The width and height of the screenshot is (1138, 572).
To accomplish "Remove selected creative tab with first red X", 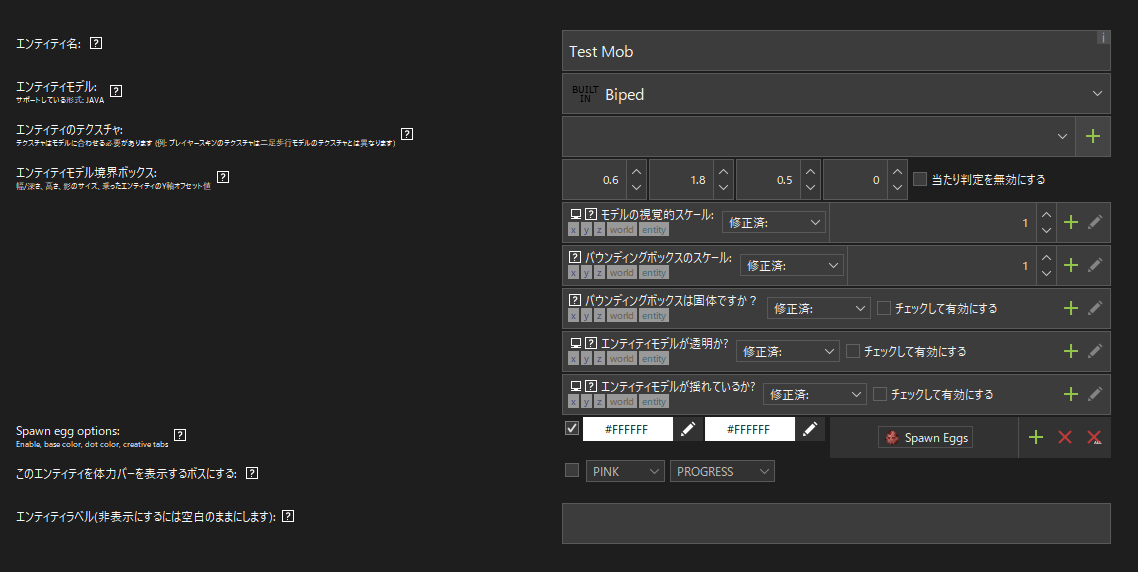I will (1065, 437).
